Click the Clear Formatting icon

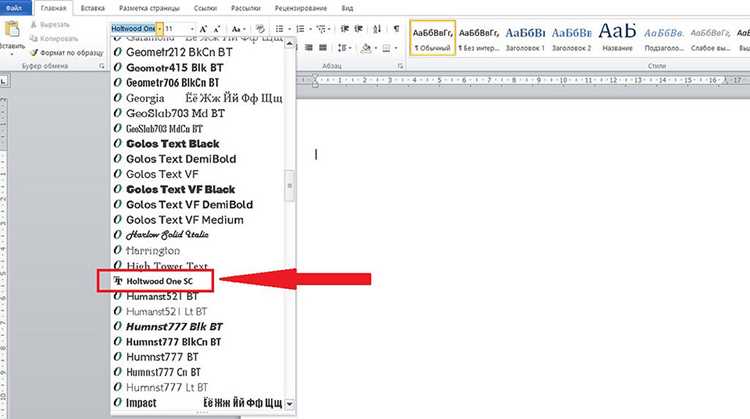pos(260,29)
